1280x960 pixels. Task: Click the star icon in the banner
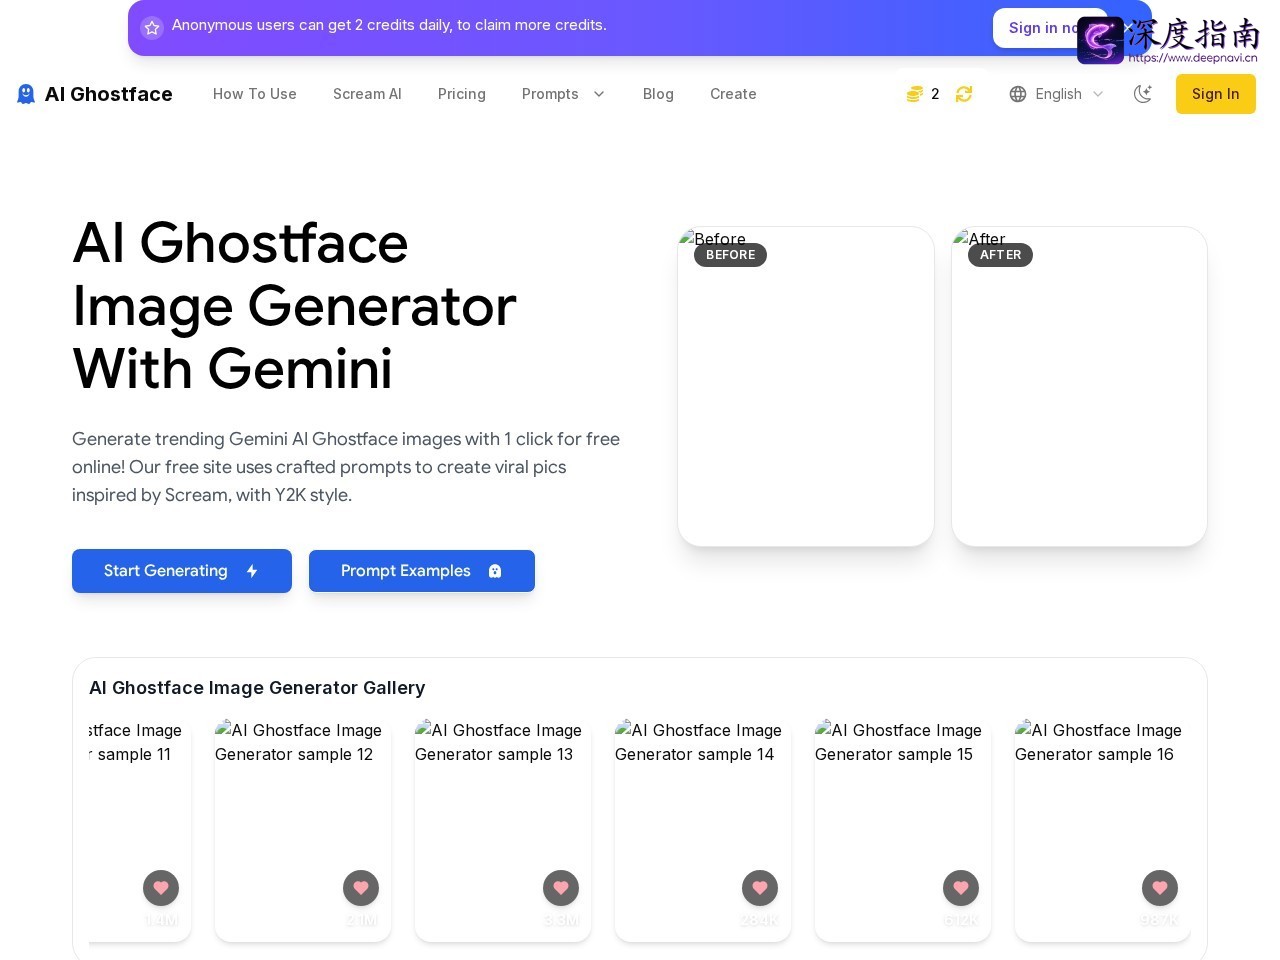pos(152,28)
